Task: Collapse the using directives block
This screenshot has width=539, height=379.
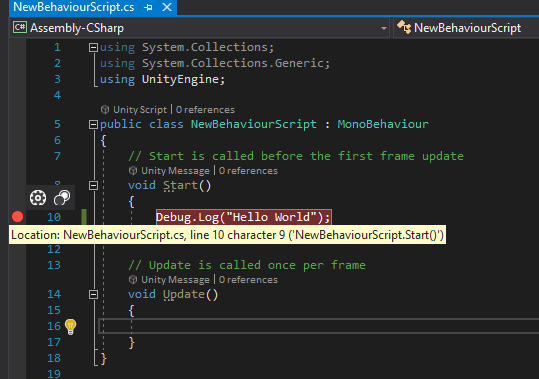Action: pos(93,47)
